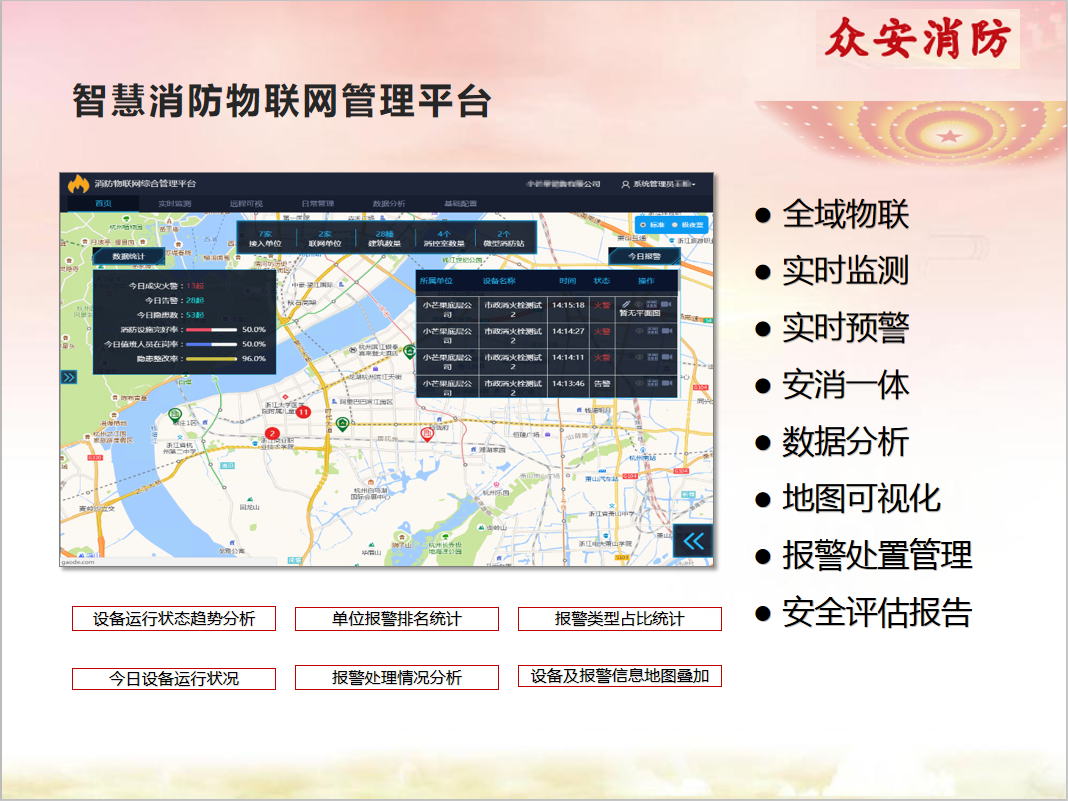
Task: Open the 日常管理 tab
Action: click(318, 204)
